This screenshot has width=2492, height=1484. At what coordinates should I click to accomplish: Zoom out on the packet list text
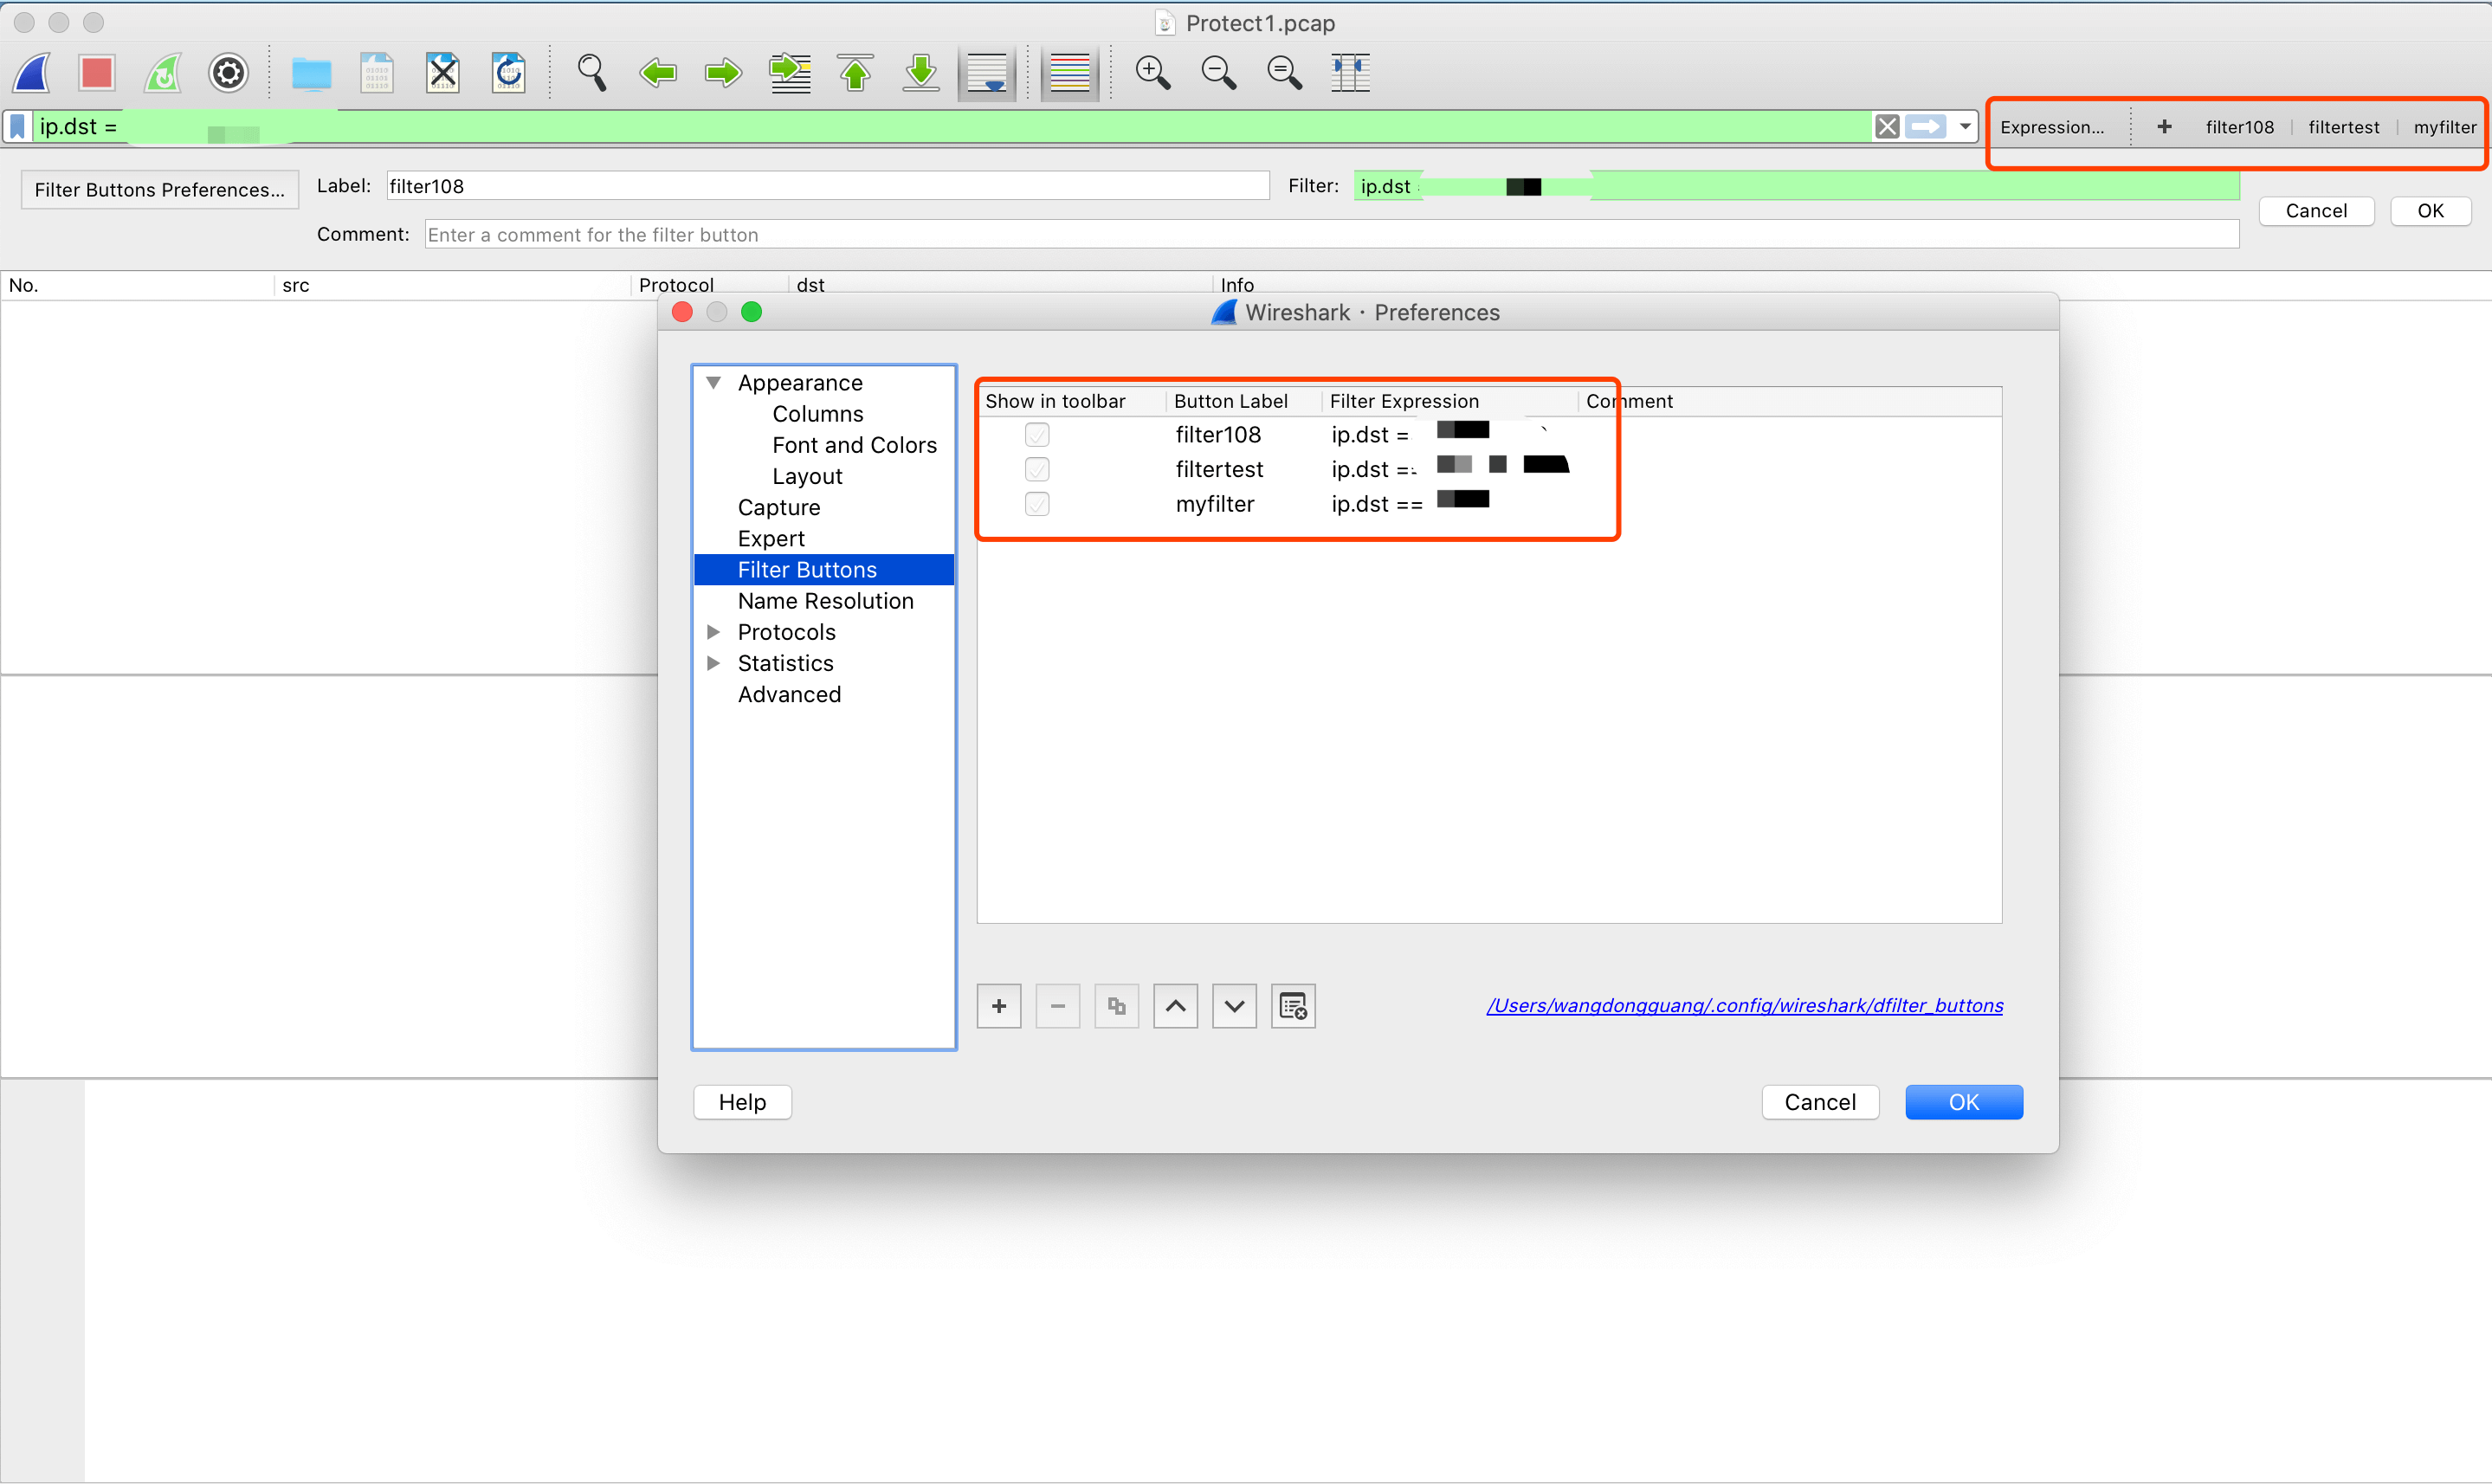(x=1219, y=73)
